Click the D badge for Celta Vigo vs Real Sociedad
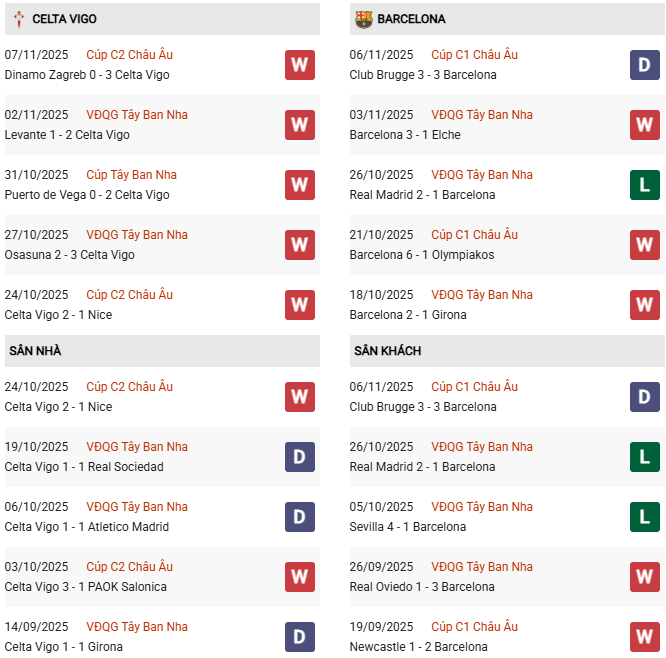This screenshot has height=658, width=666. point(300,457)
